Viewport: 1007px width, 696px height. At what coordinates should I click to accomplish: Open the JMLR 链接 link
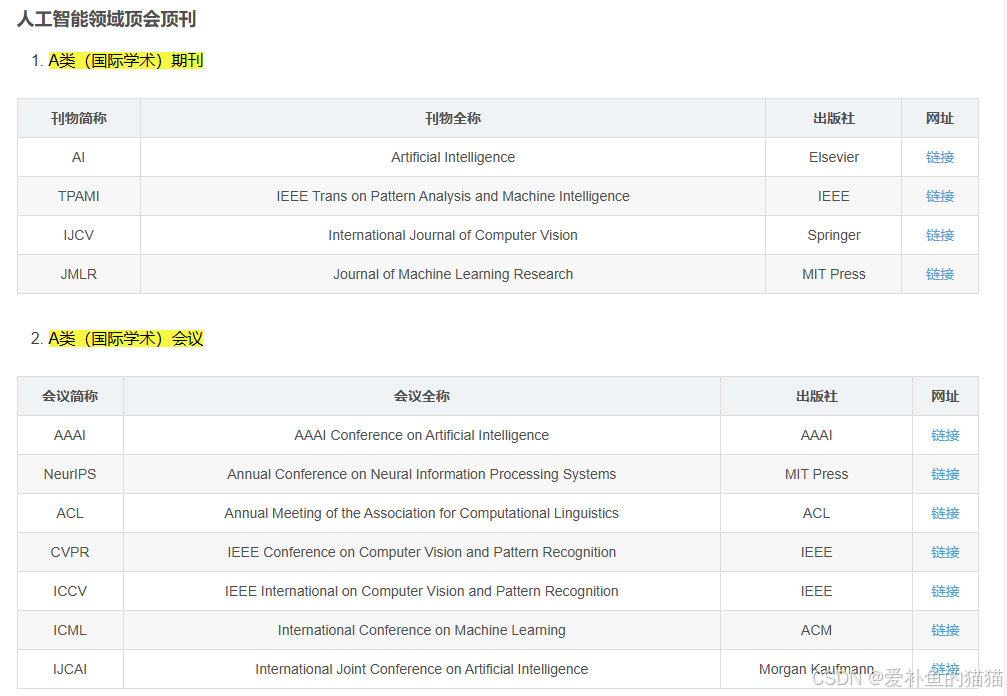click(x=940, y=274)
